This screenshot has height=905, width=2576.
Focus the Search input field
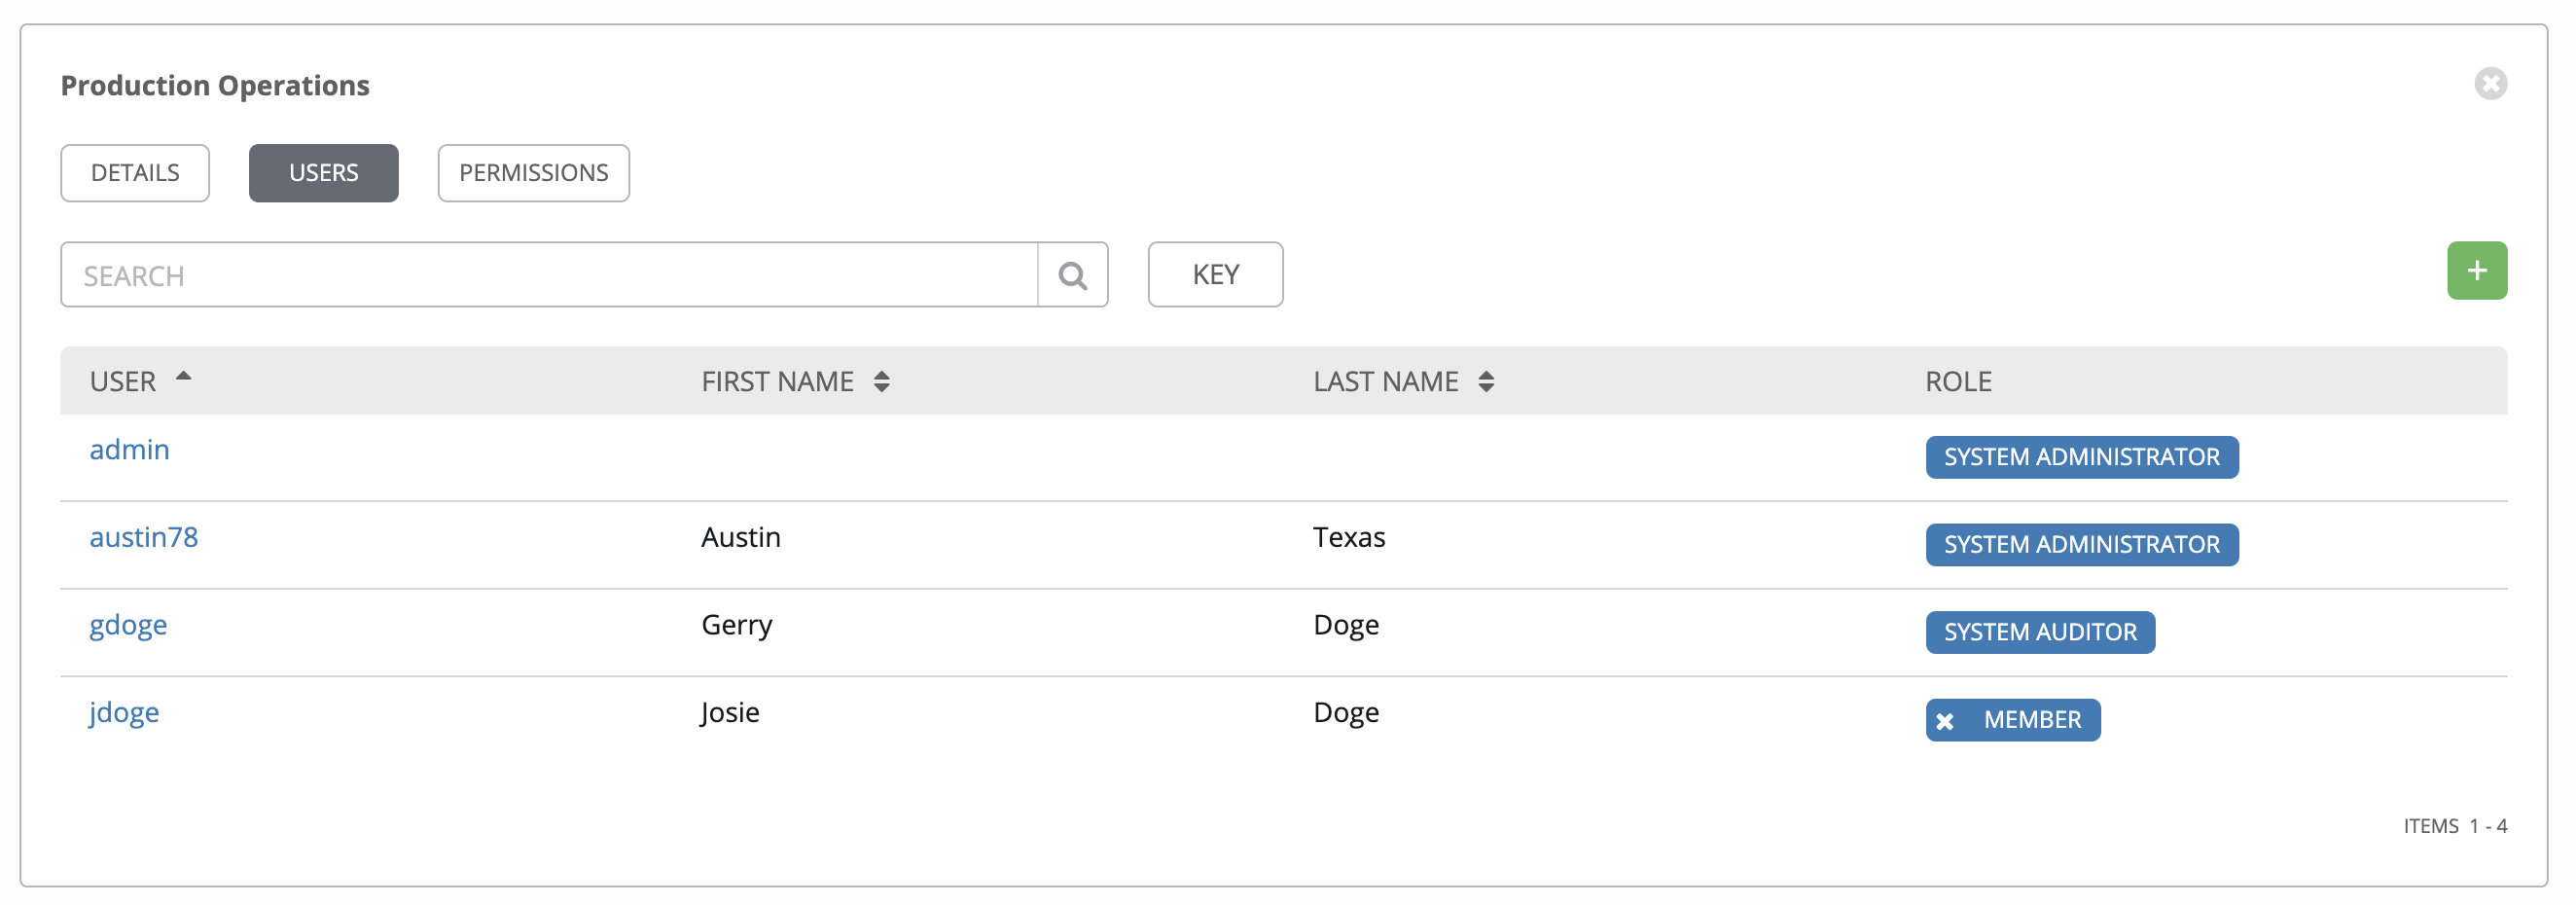click(x=549, y=275)
